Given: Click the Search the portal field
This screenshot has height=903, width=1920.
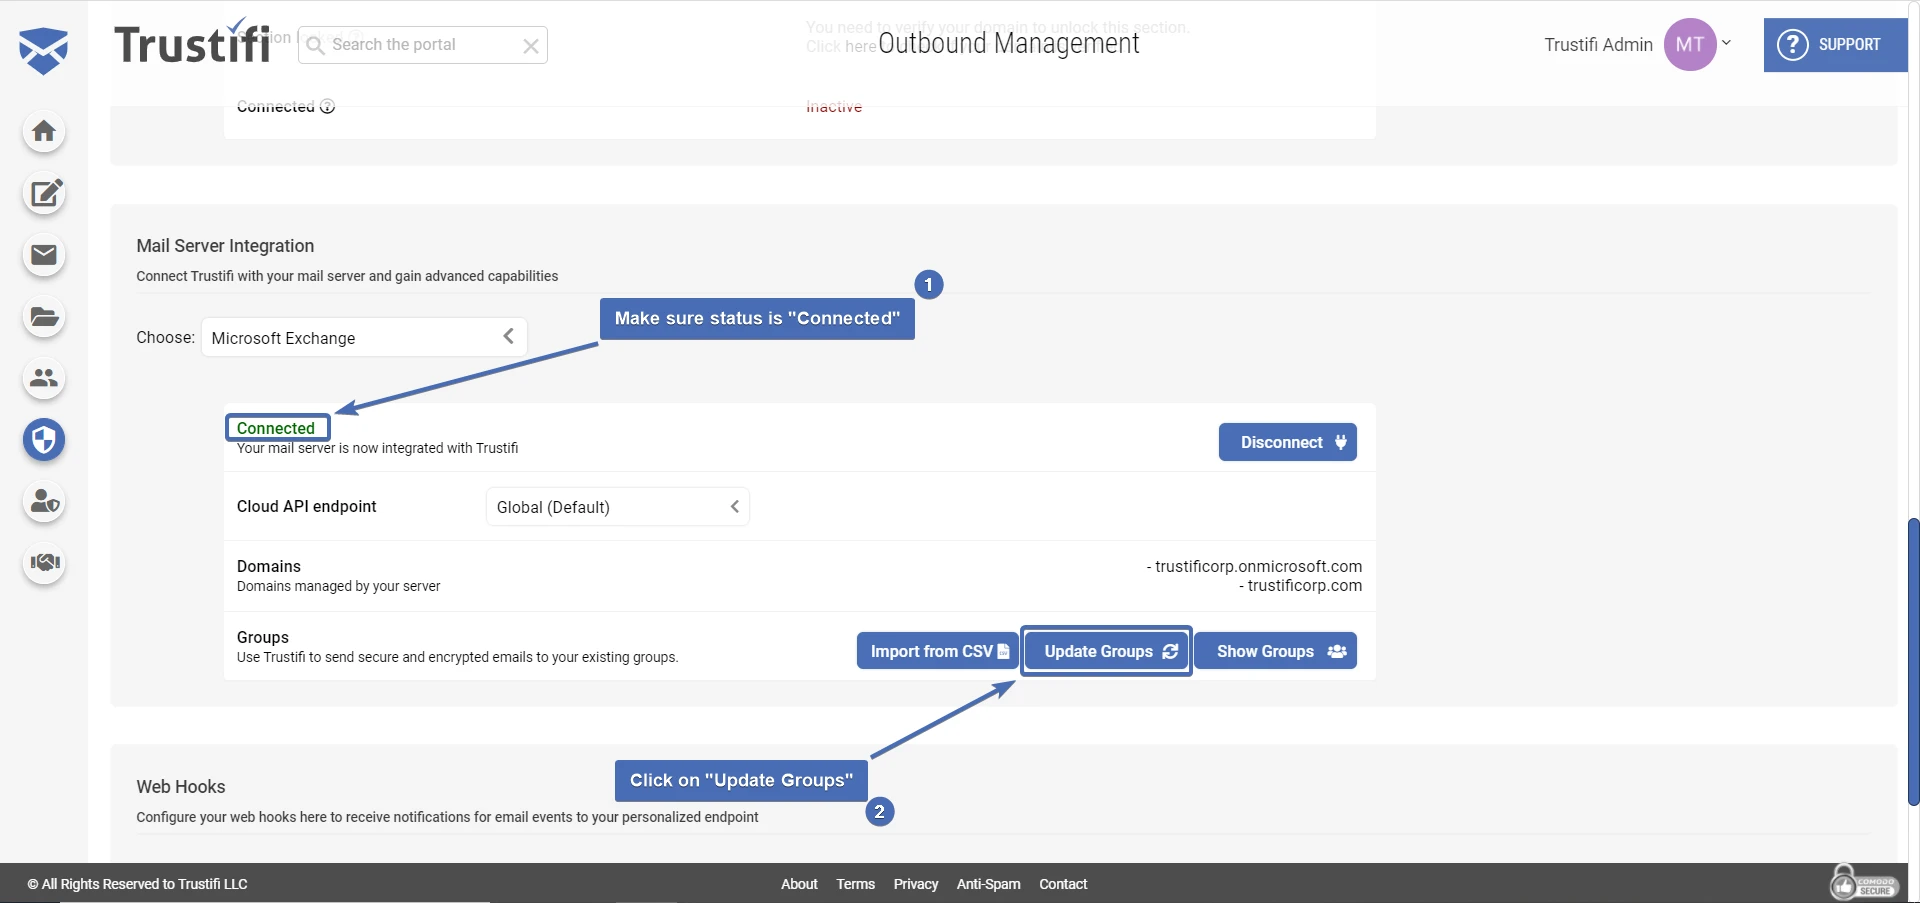Looking at the screenshot, I should coord(420,45).
